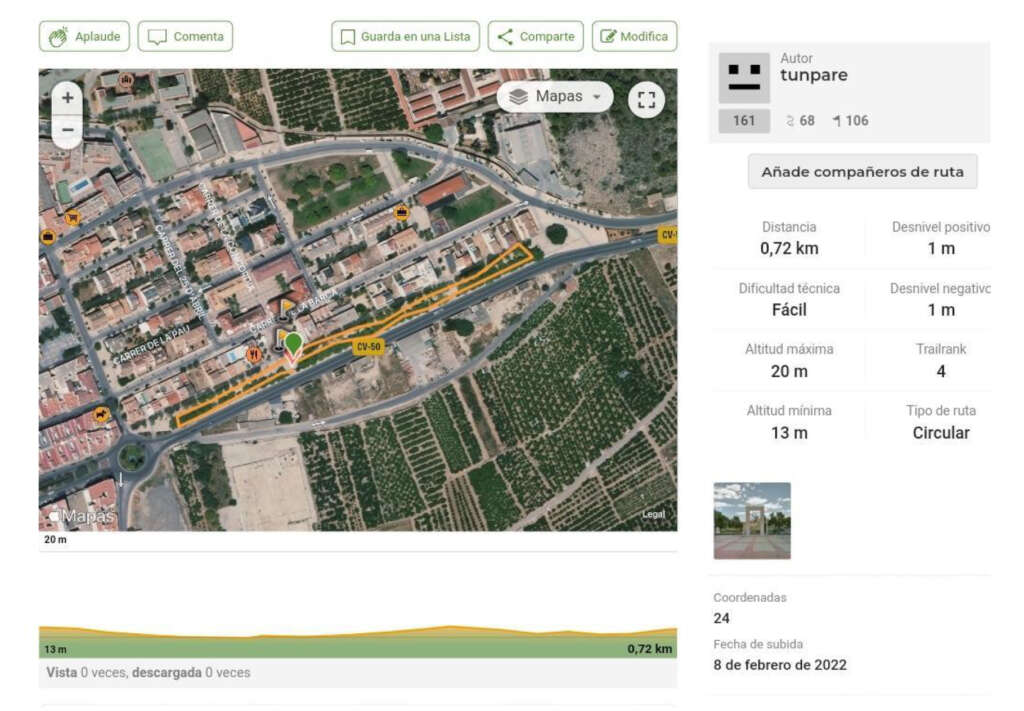Zoom in on the map
Image resolution: width=1024 pixels, height=711 pixels.
tap(67, 98)
